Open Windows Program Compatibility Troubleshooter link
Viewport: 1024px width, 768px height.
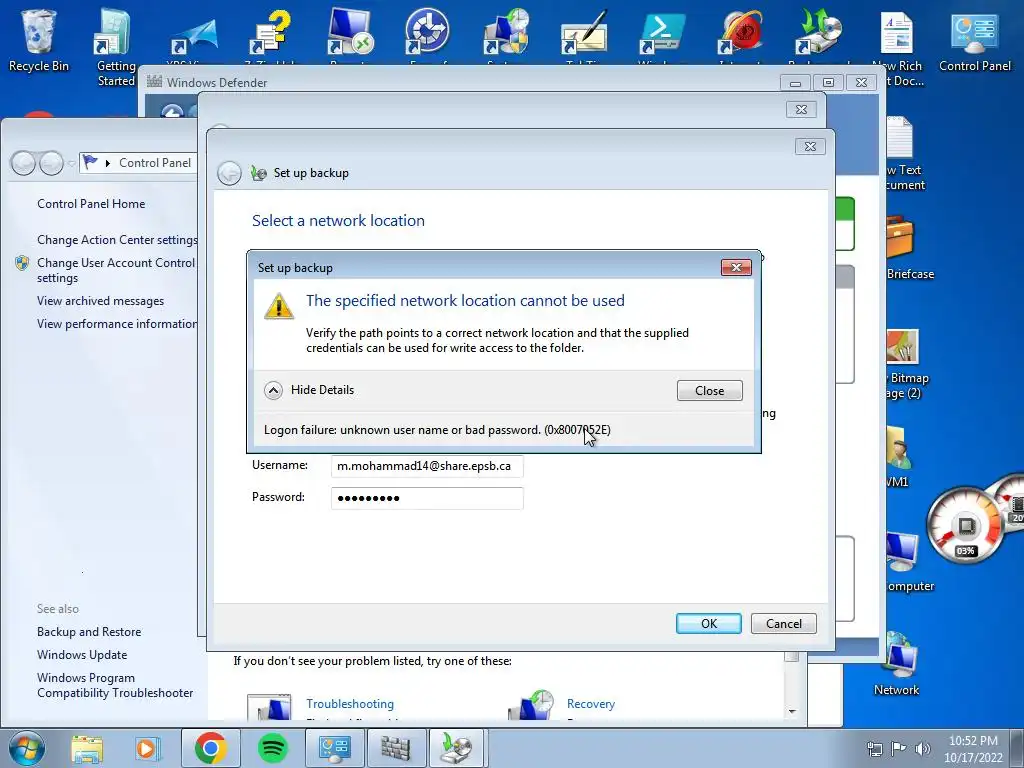[115, 685]
